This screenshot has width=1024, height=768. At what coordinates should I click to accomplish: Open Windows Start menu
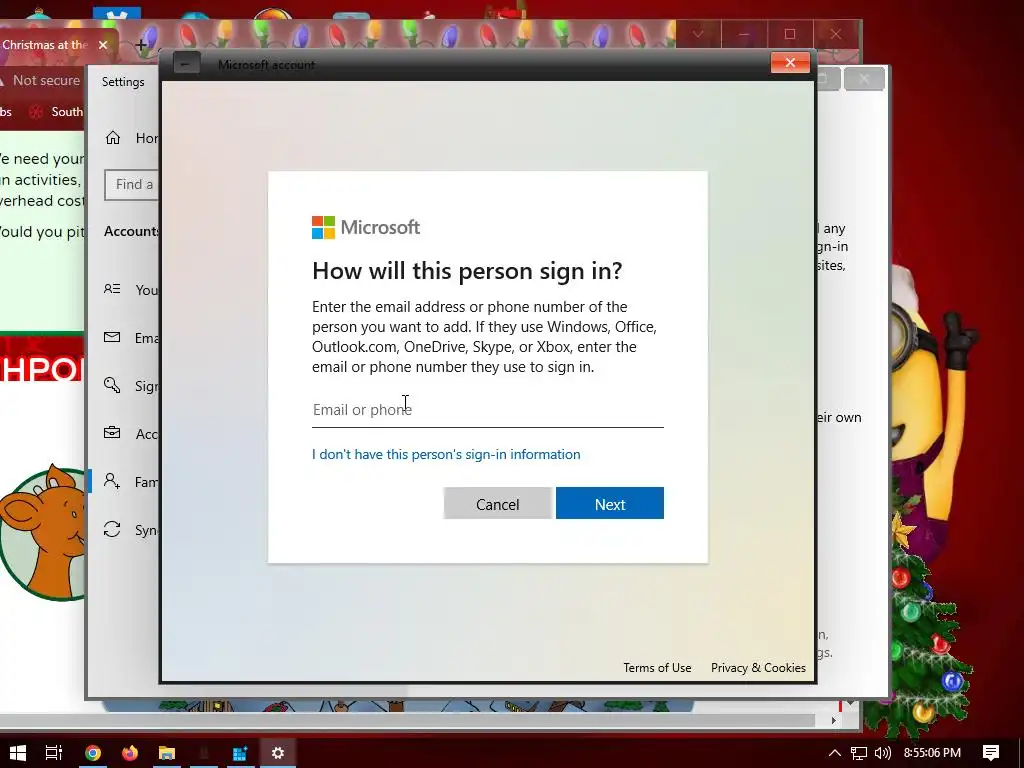[x=18, y=753]
